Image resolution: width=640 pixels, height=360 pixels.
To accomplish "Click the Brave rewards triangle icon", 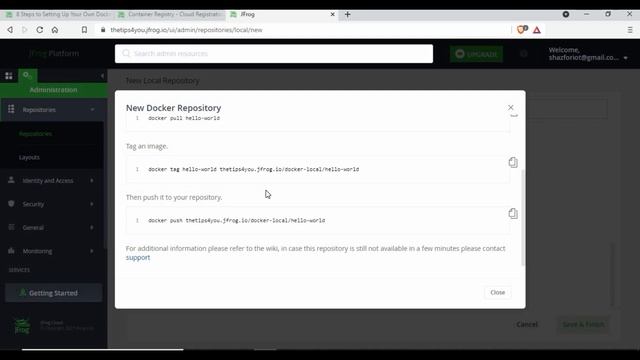I will pos(537,30).
